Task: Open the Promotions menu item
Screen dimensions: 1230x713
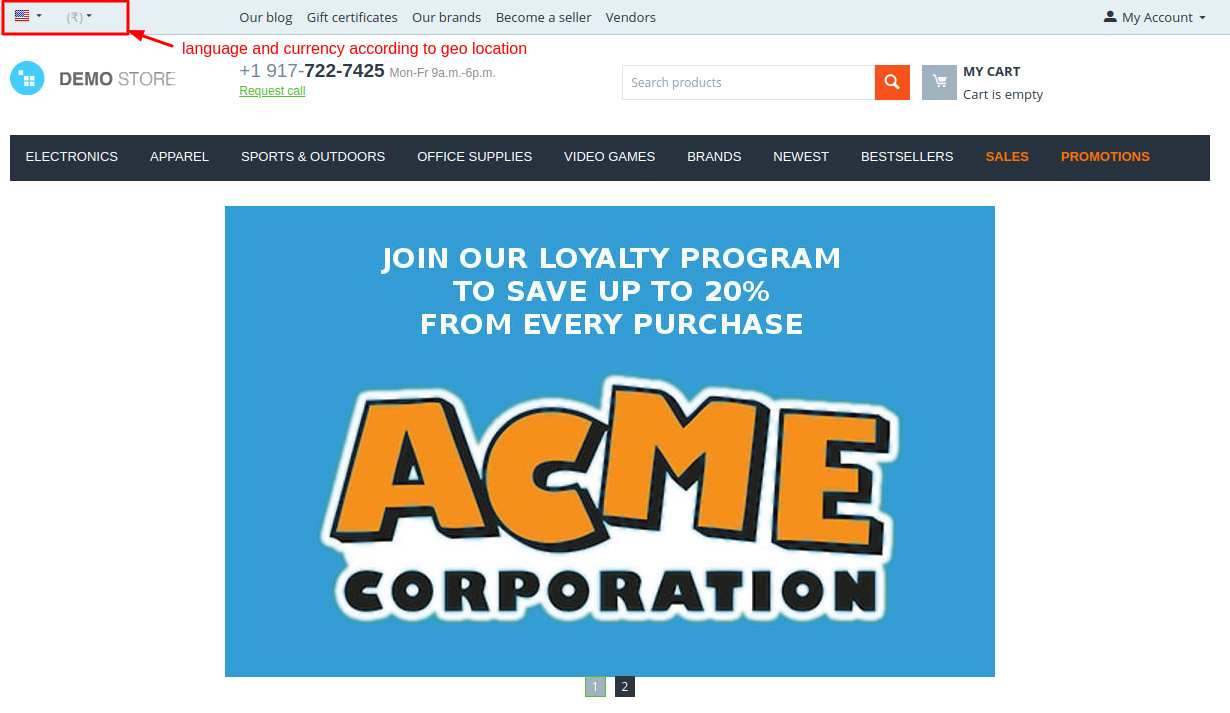Action: click(x=1105, y=157)
